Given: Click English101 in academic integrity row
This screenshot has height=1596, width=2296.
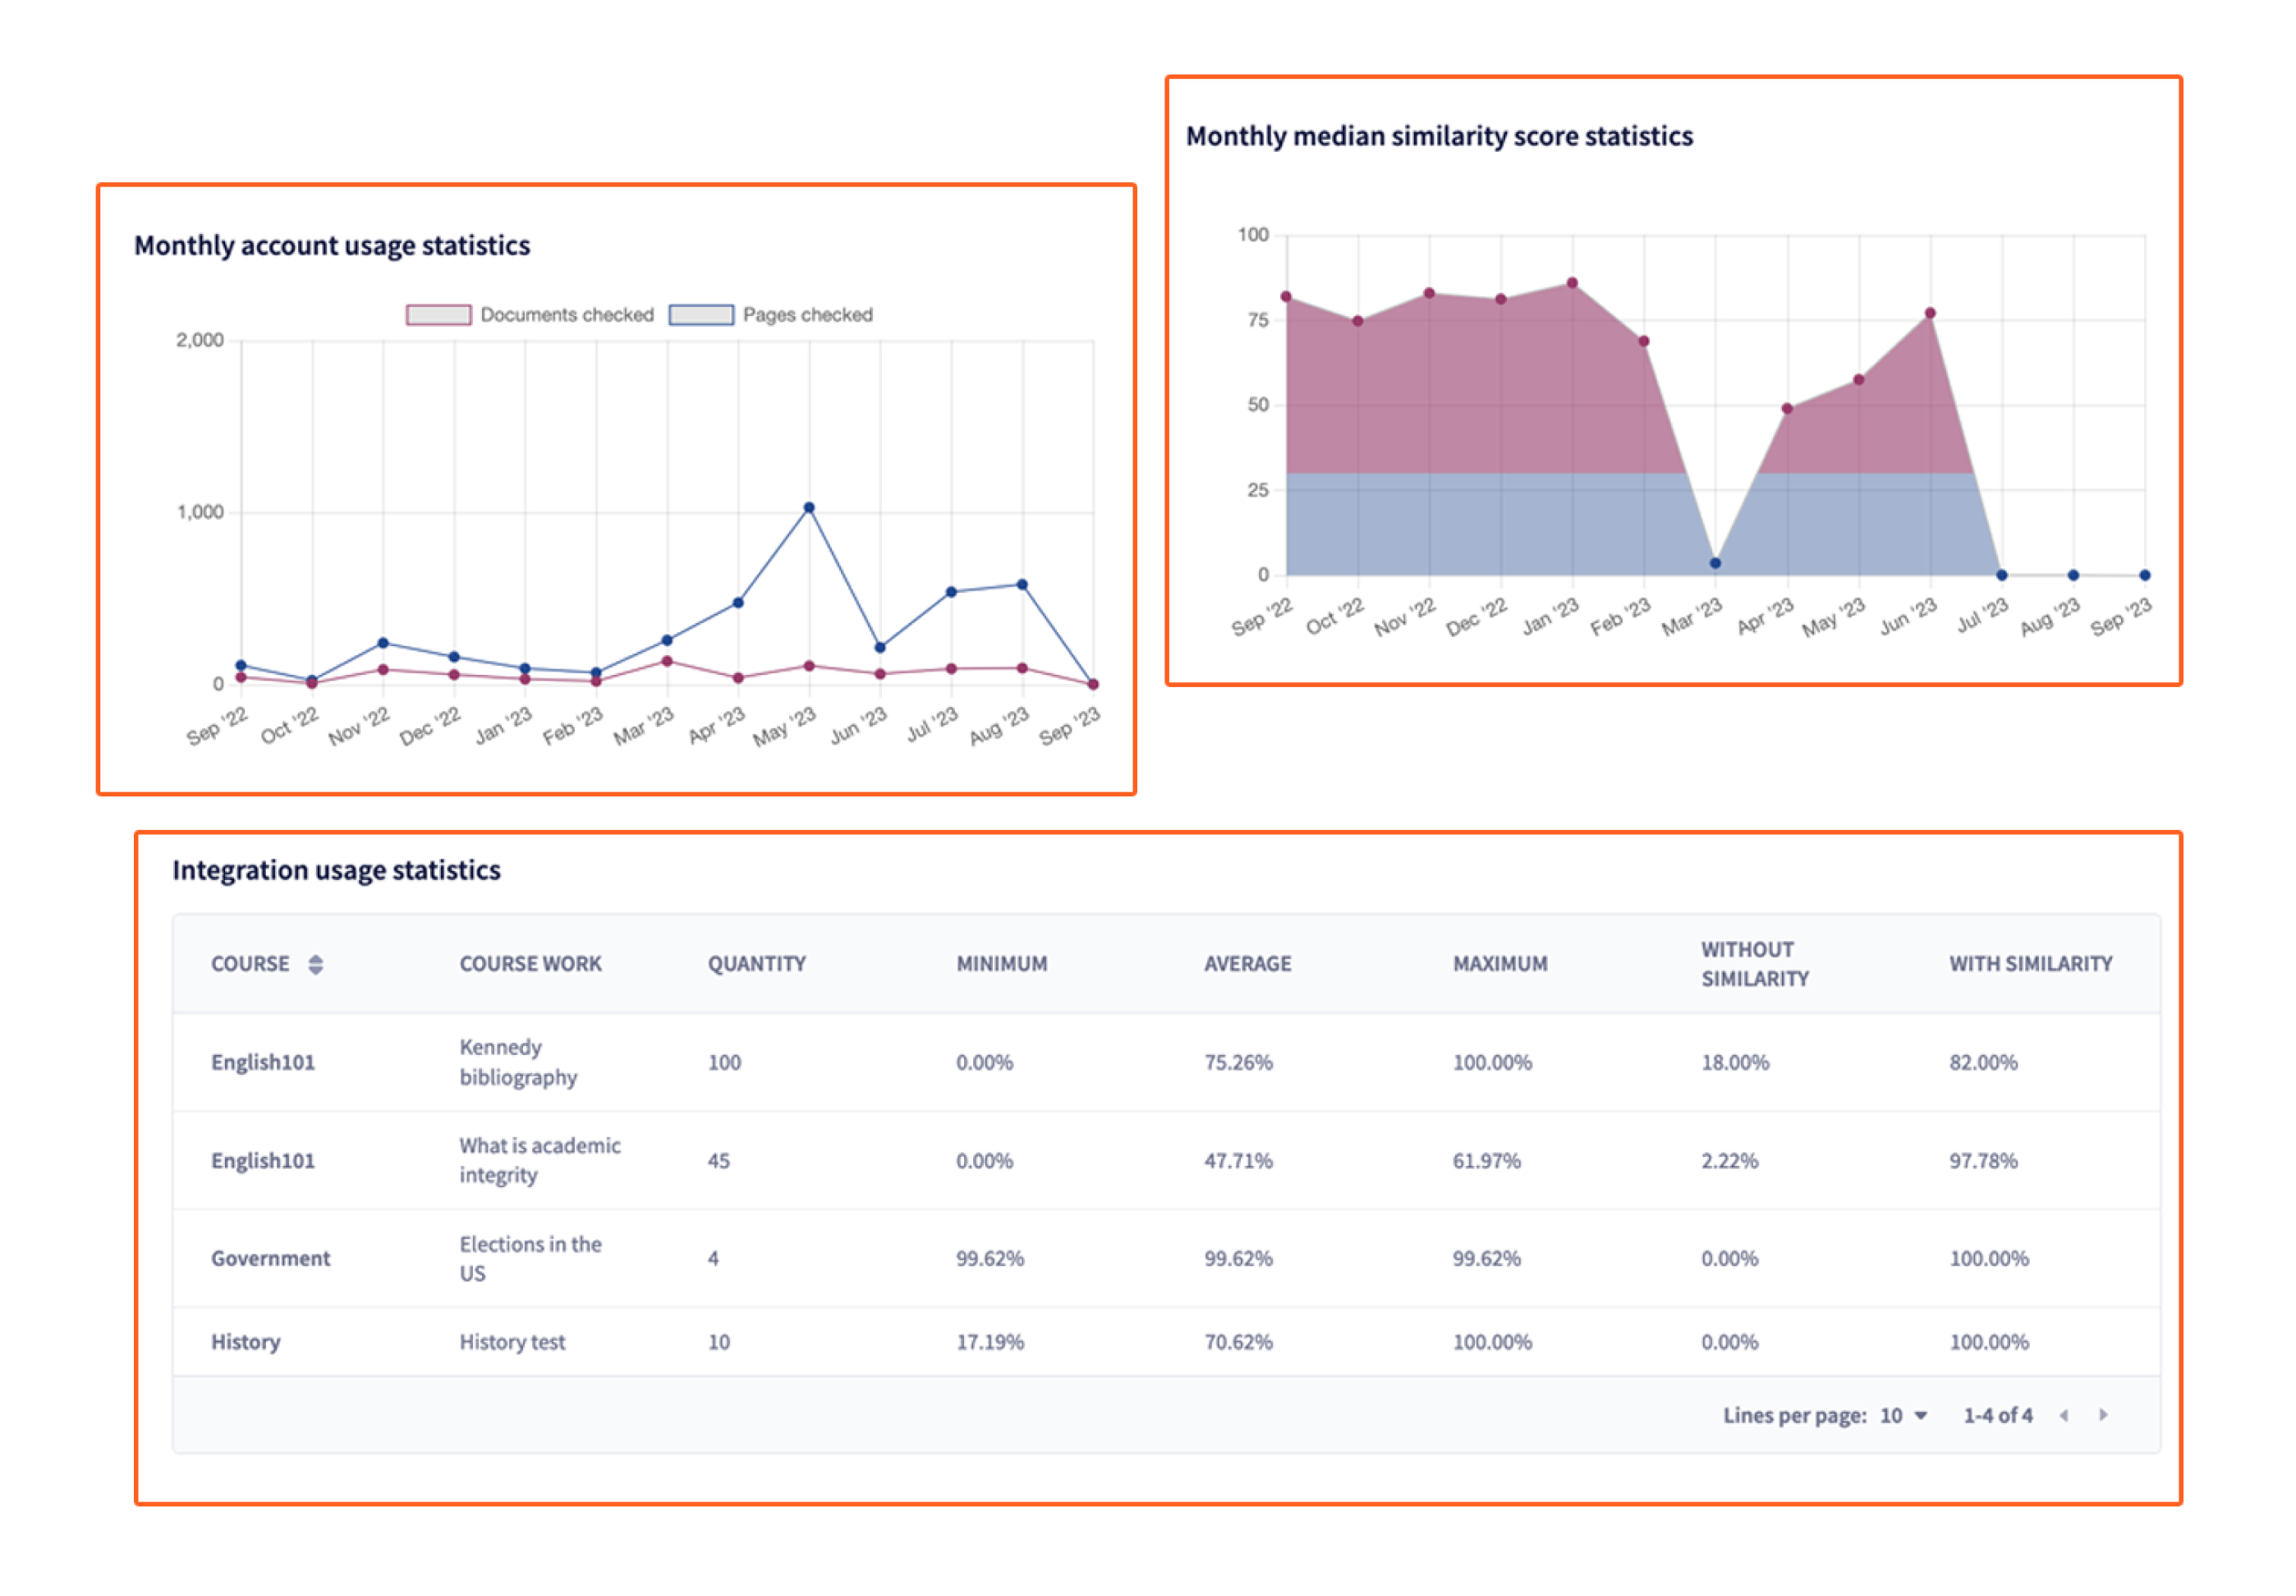Looking at the screenshot, I should [262, 1160].
